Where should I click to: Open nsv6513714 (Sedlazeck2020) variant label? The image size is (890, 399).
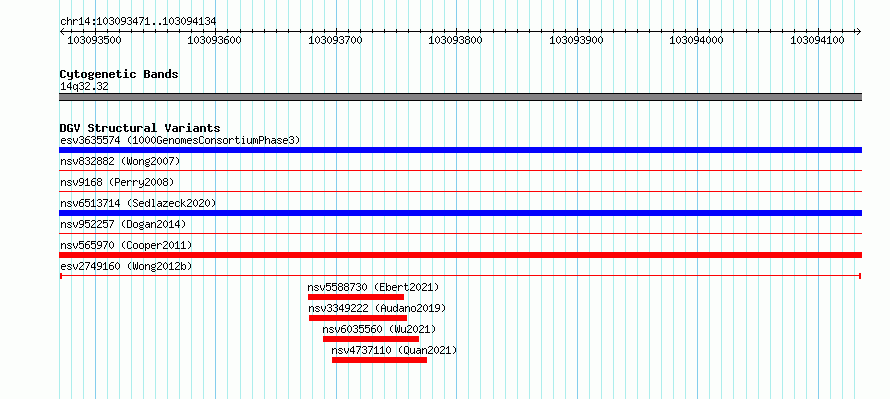point(138,203)
